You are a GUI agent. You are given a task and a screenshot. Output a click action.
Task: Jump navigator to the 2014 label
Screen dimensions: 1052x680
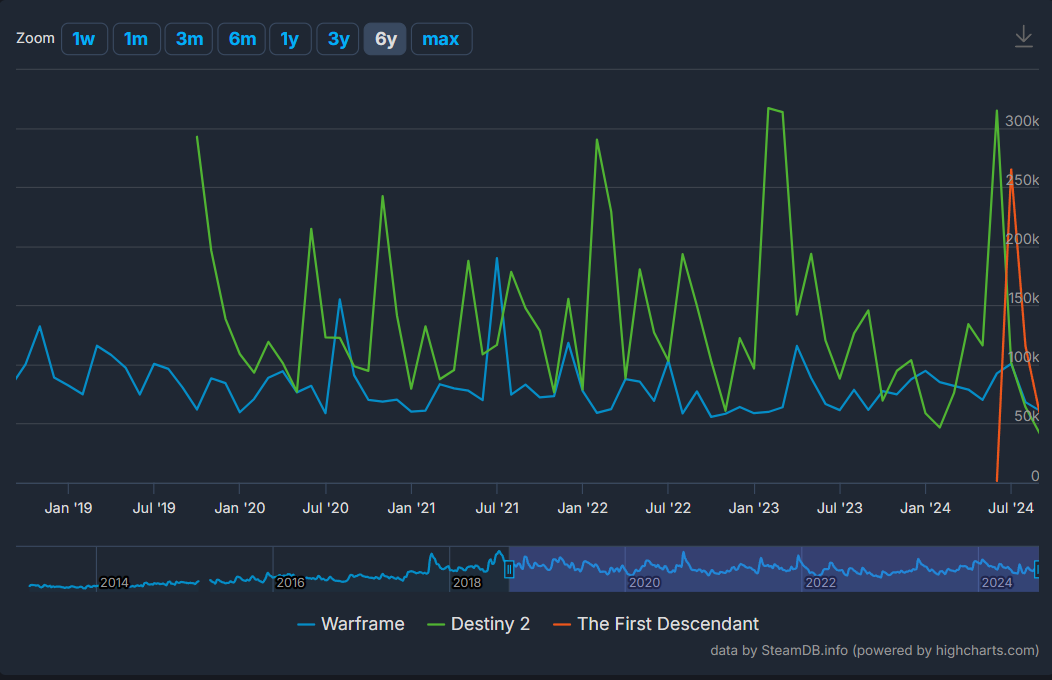point(114,582)
